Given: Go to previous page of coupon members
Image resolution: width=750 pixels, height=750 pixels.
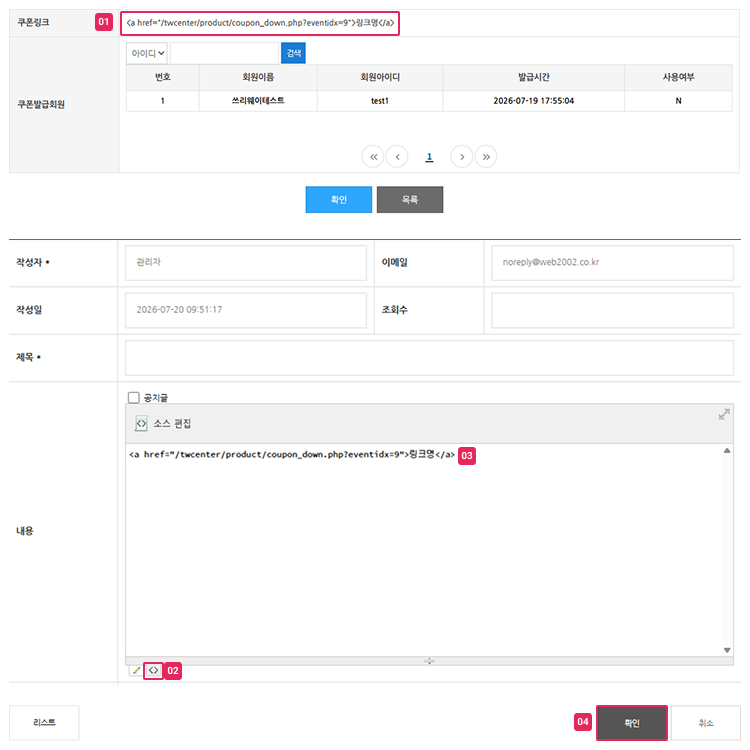Looking at the screenshot, I should pyautogui.click(x=397, y=157).
